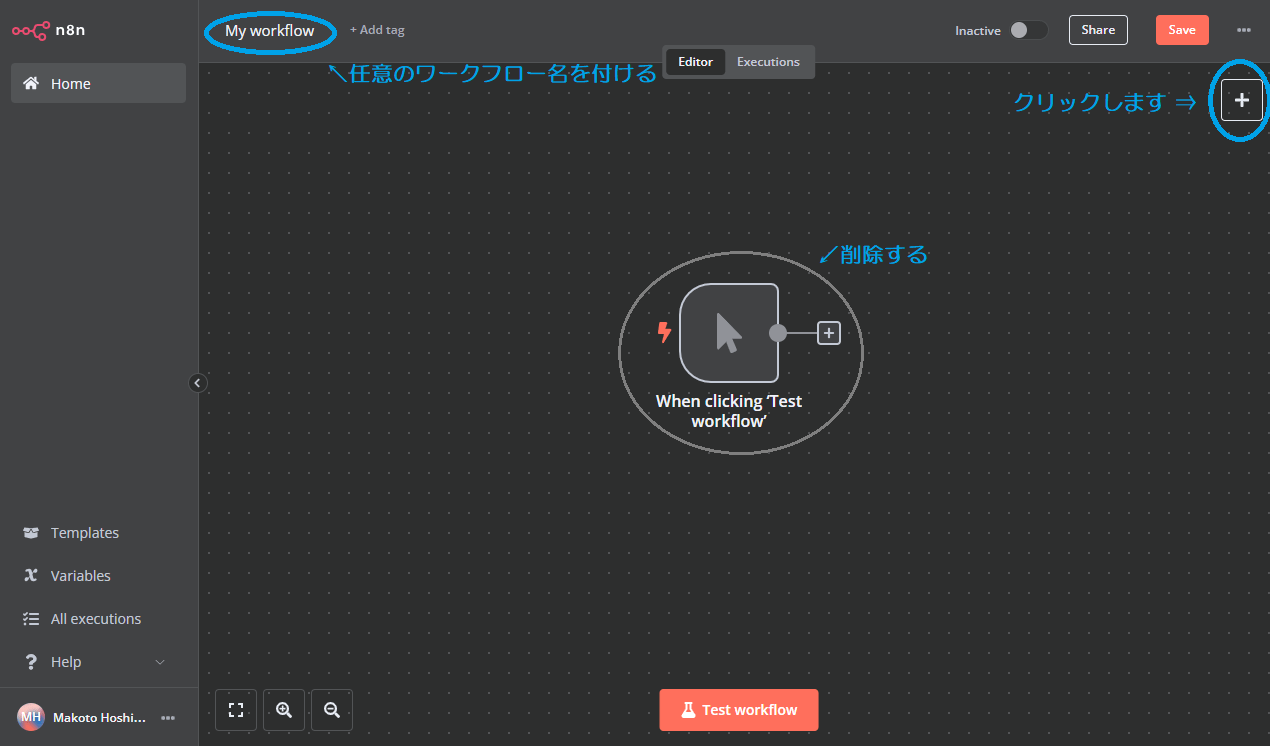Run the workflow with Test workflow button

tap(739, 710)
